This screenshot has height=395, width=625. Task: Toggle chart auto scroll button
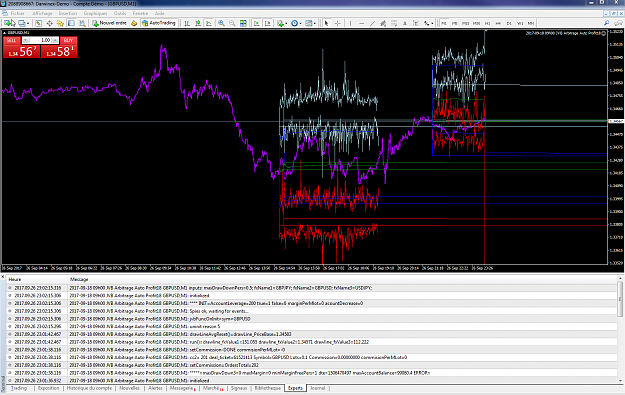click(257, 23)
